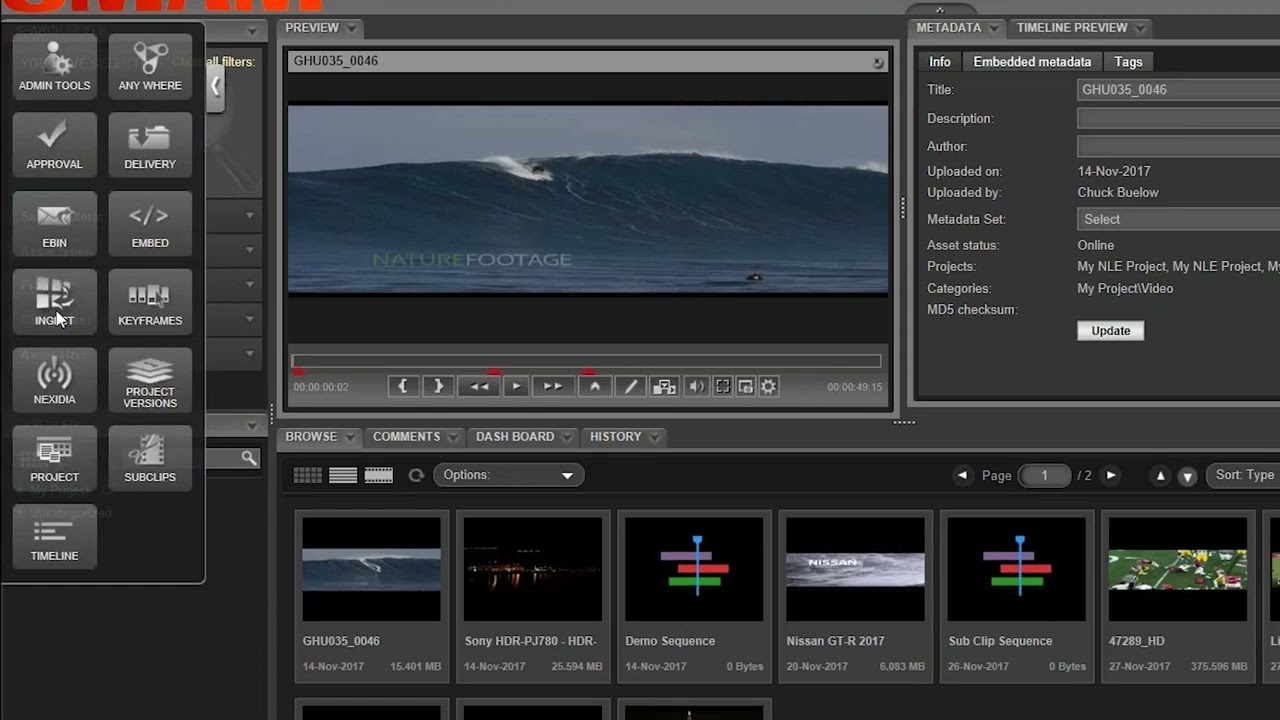Open the Comments tab dropdown arrow
The width and height of the screenshot is (1280, 720).
453,437
